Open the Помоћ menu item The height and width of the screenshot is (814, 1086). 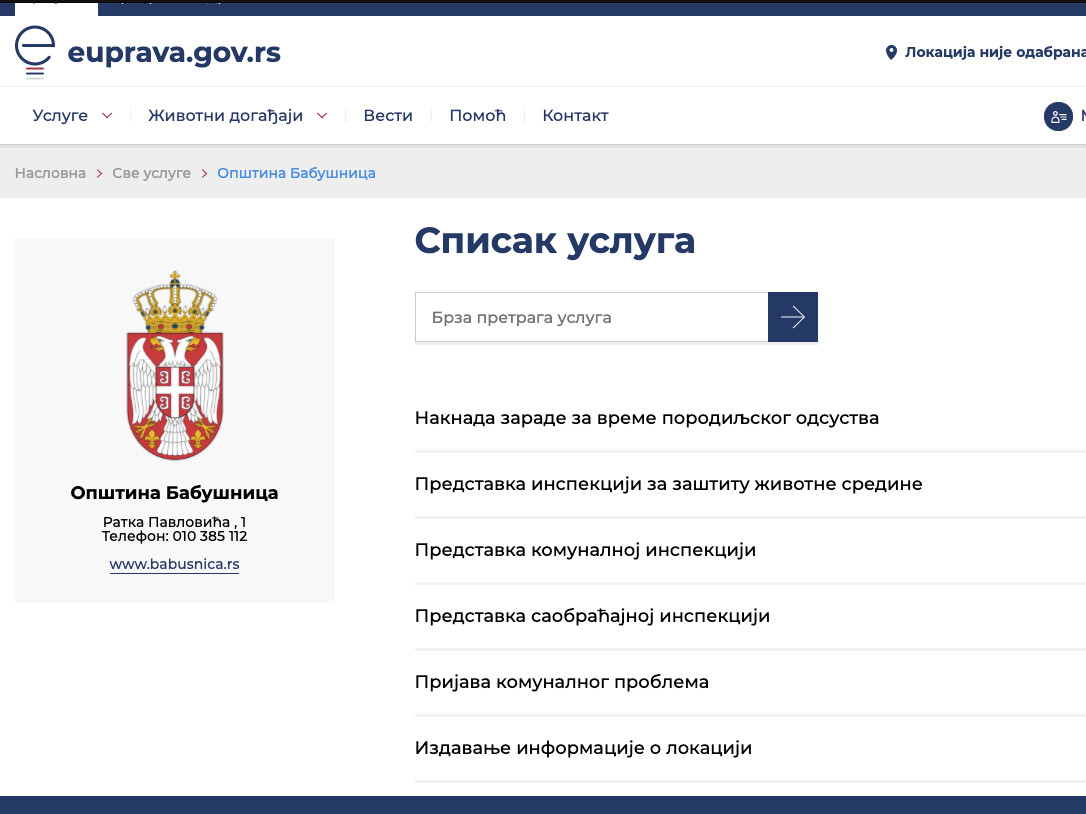pyautogui.click(x=477, y=116)
